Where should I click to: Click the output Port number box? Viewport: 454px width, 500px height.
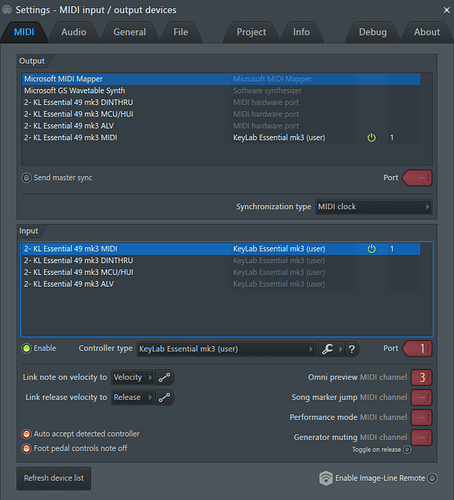[417, 178]
